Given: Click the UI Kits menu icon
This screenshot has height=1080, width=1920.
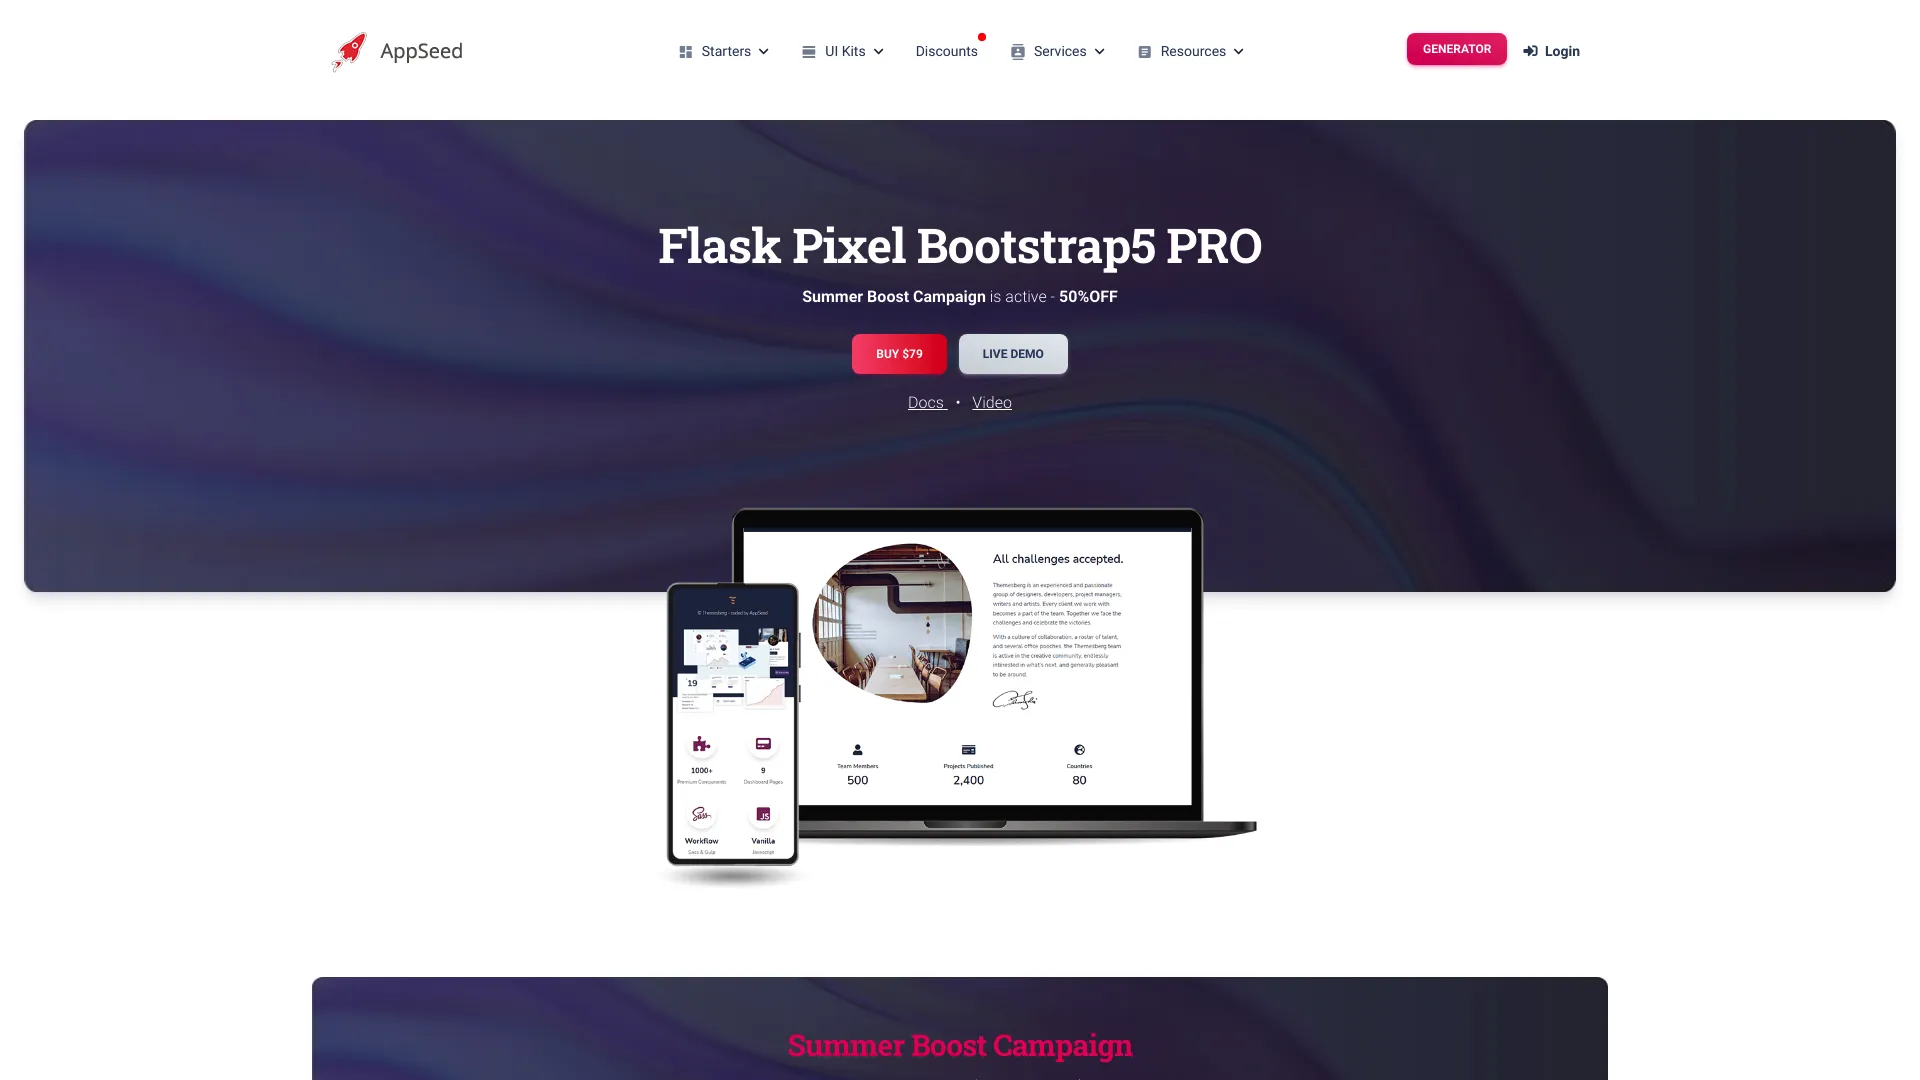Looking at the screenshot, I should tap(808, 51).
